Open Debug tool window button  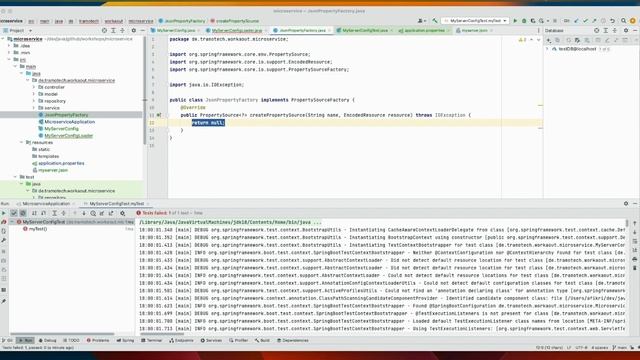click(x=48, y=340)
